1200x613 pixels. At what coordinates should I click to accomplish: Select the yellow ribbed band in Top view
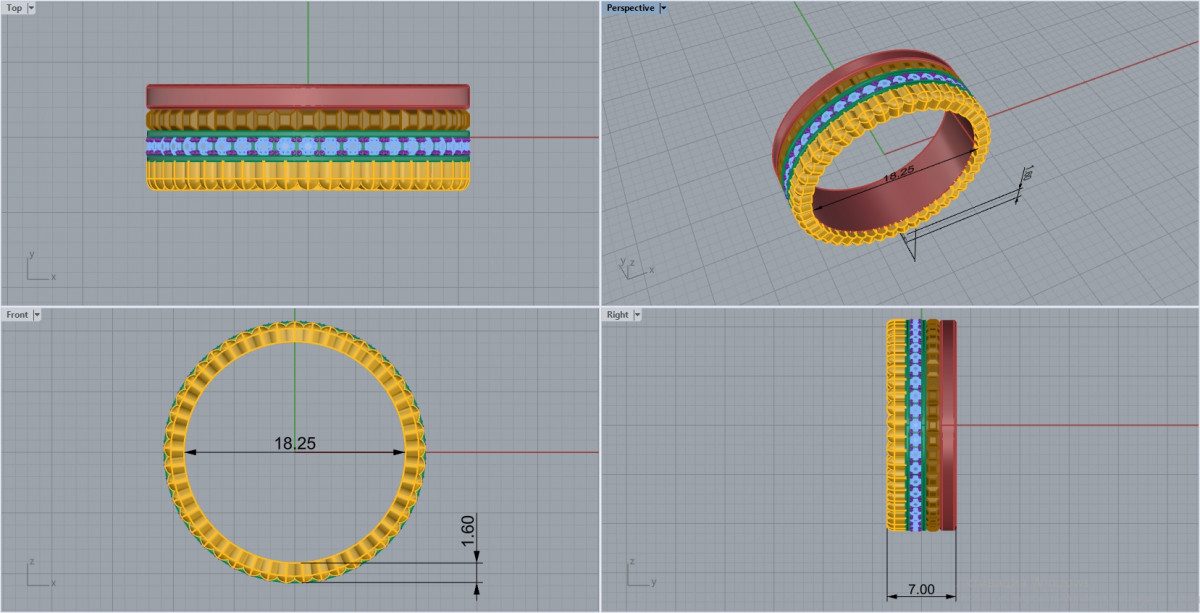308,176
